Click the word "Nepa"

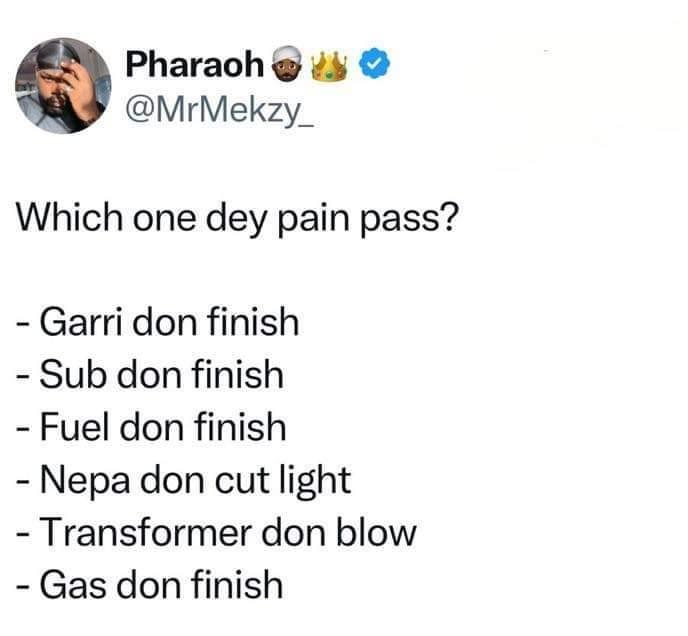[x=85, y=482]
